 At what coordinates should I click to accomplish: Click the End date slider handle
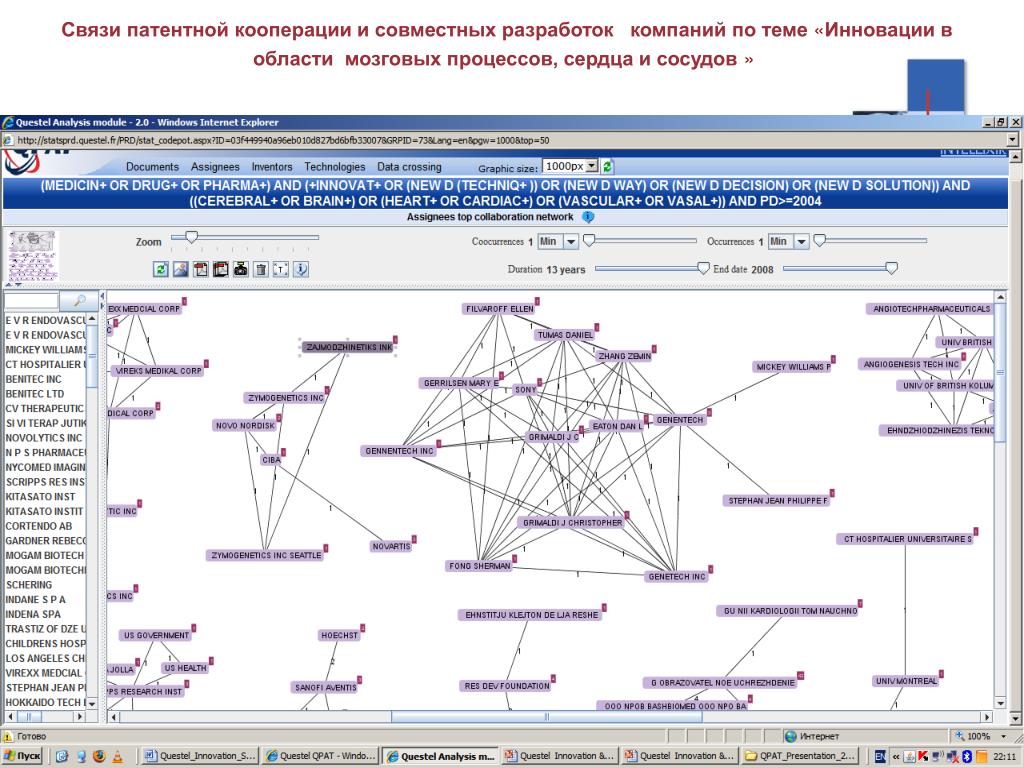point(891,268)
